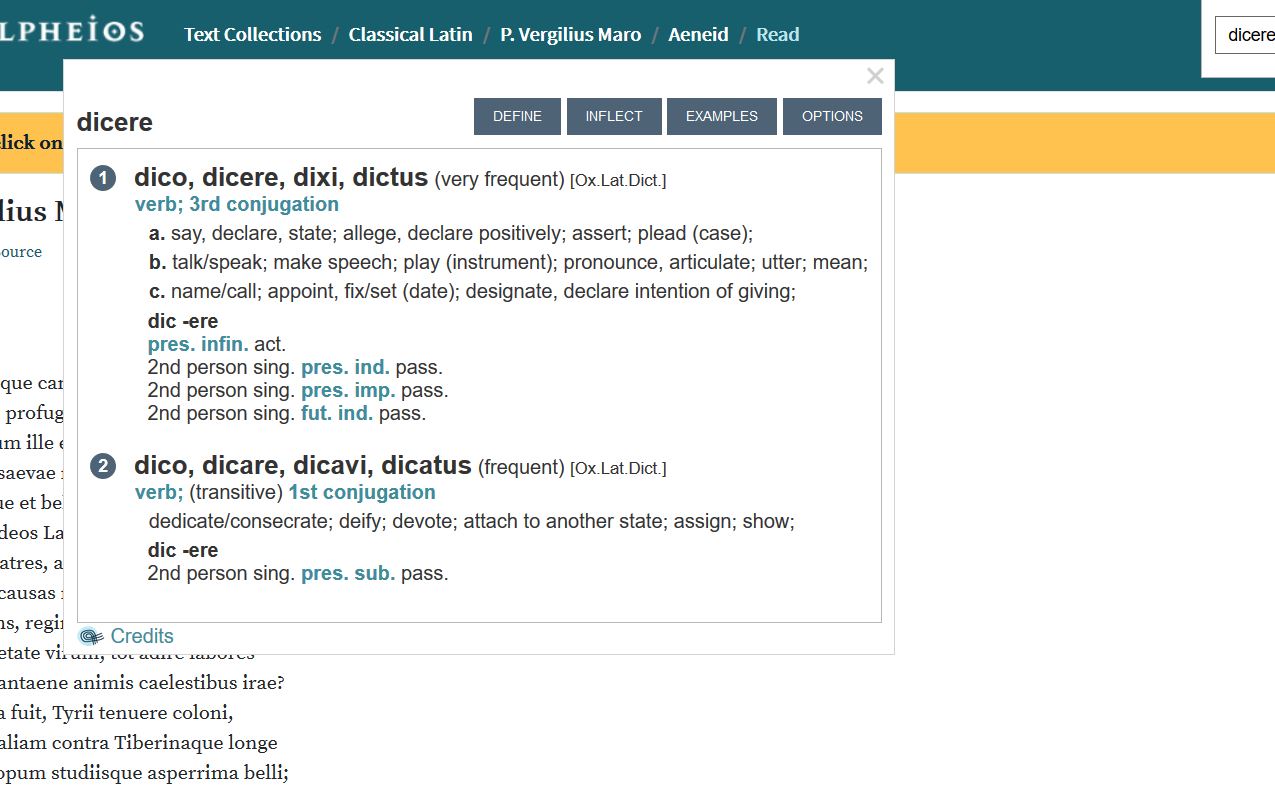Select entry number 1 badge for dico, dicere

point(102,178)
